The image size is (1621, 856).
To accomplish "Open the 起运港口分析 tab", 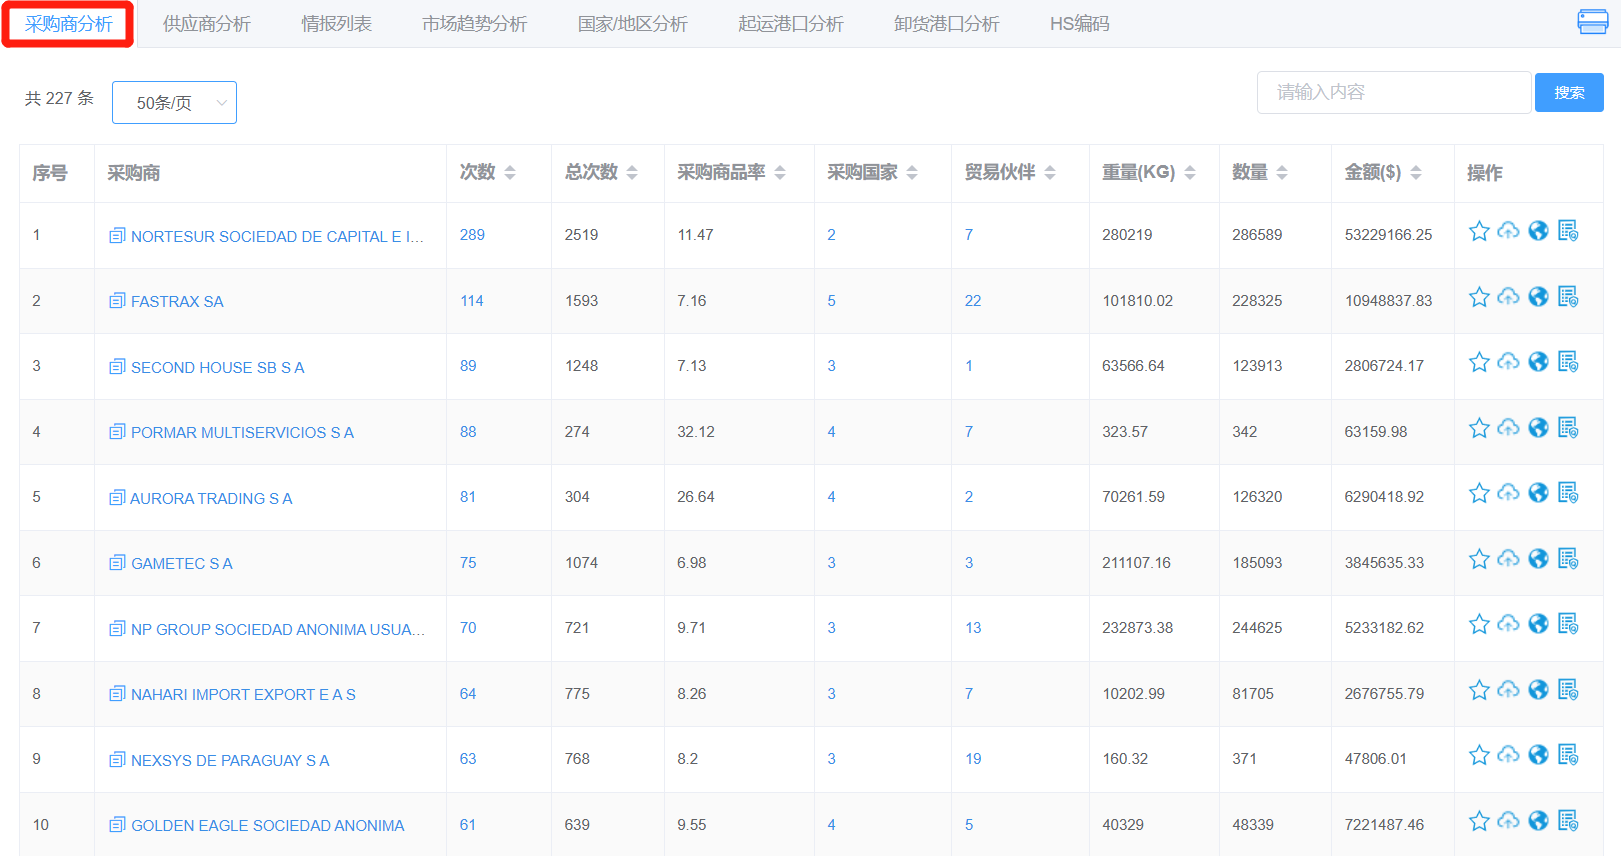I will [x=791, y=24].
